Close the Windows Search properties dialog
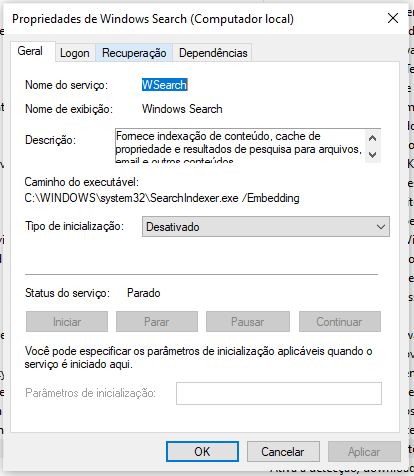This screenshot has height=476, width=414. pos(393,18)
